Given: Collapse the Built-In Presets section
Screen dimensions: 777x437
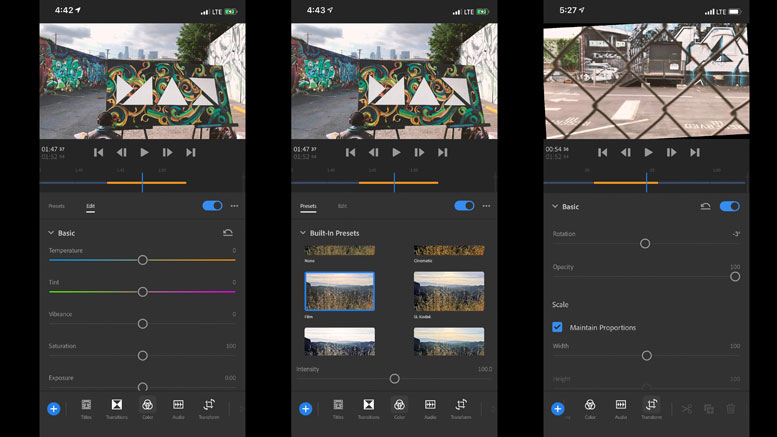Looking at the screenshot, I should 302,232.
